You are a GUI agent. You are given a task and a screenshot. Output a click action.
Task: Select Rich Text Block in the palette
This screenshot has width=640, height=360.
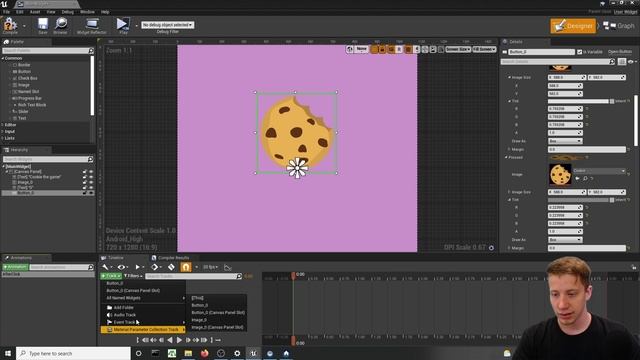pos(31,105)
